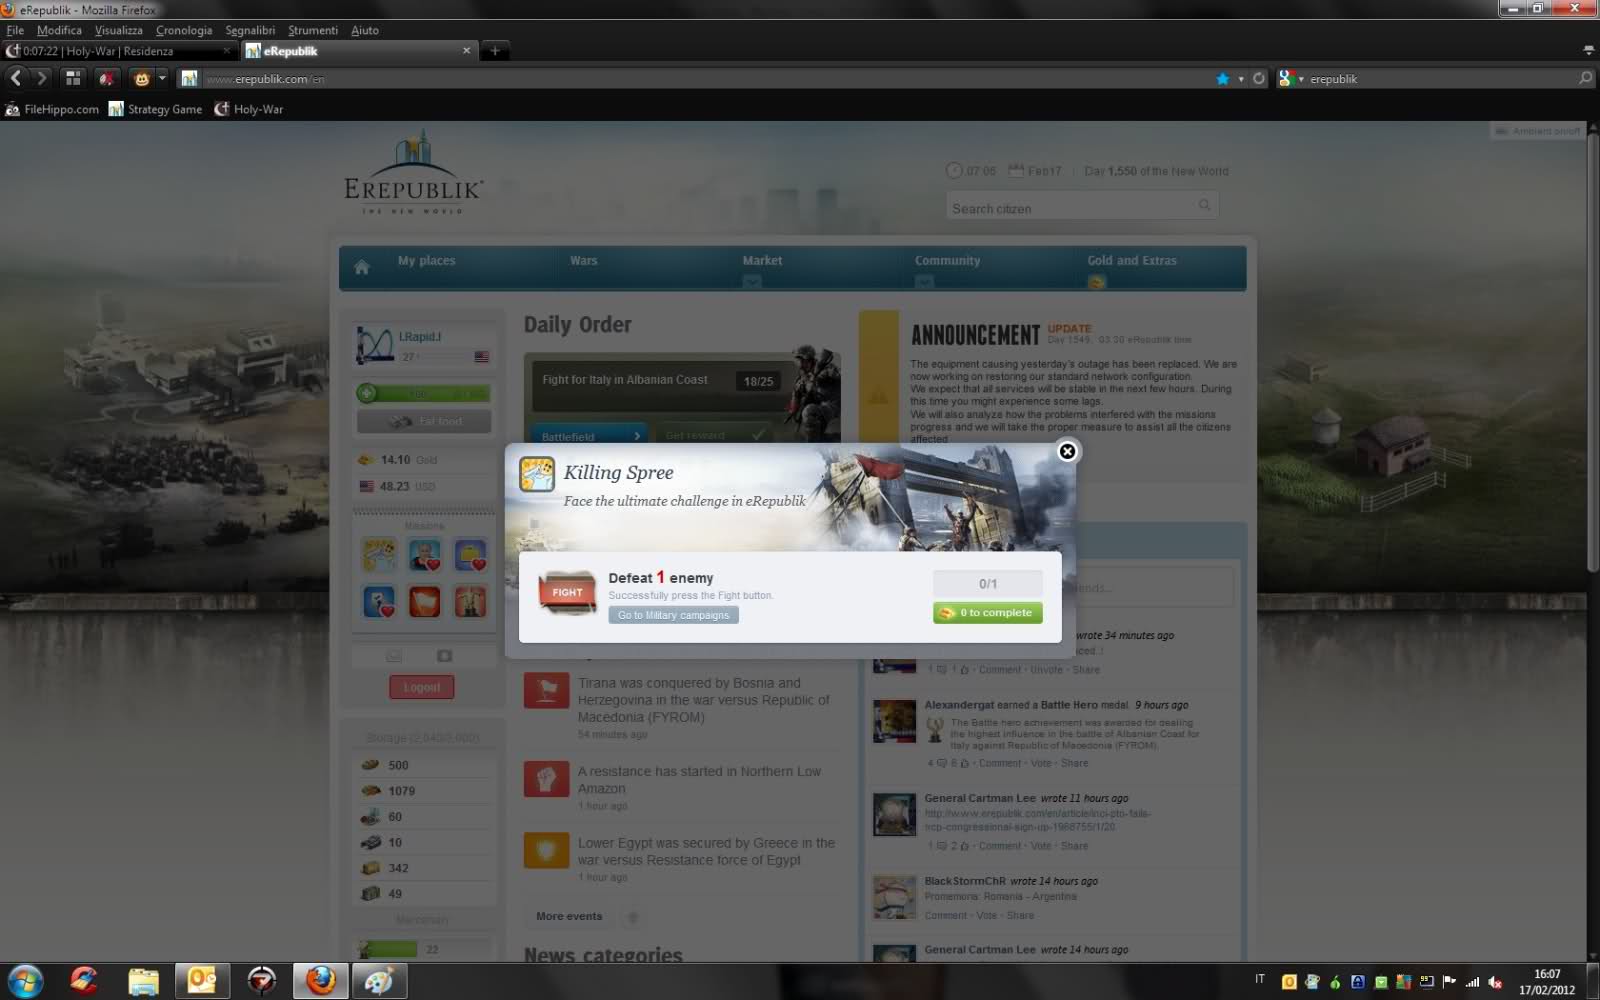Open the soldier torso mission icon

(470, 601)
